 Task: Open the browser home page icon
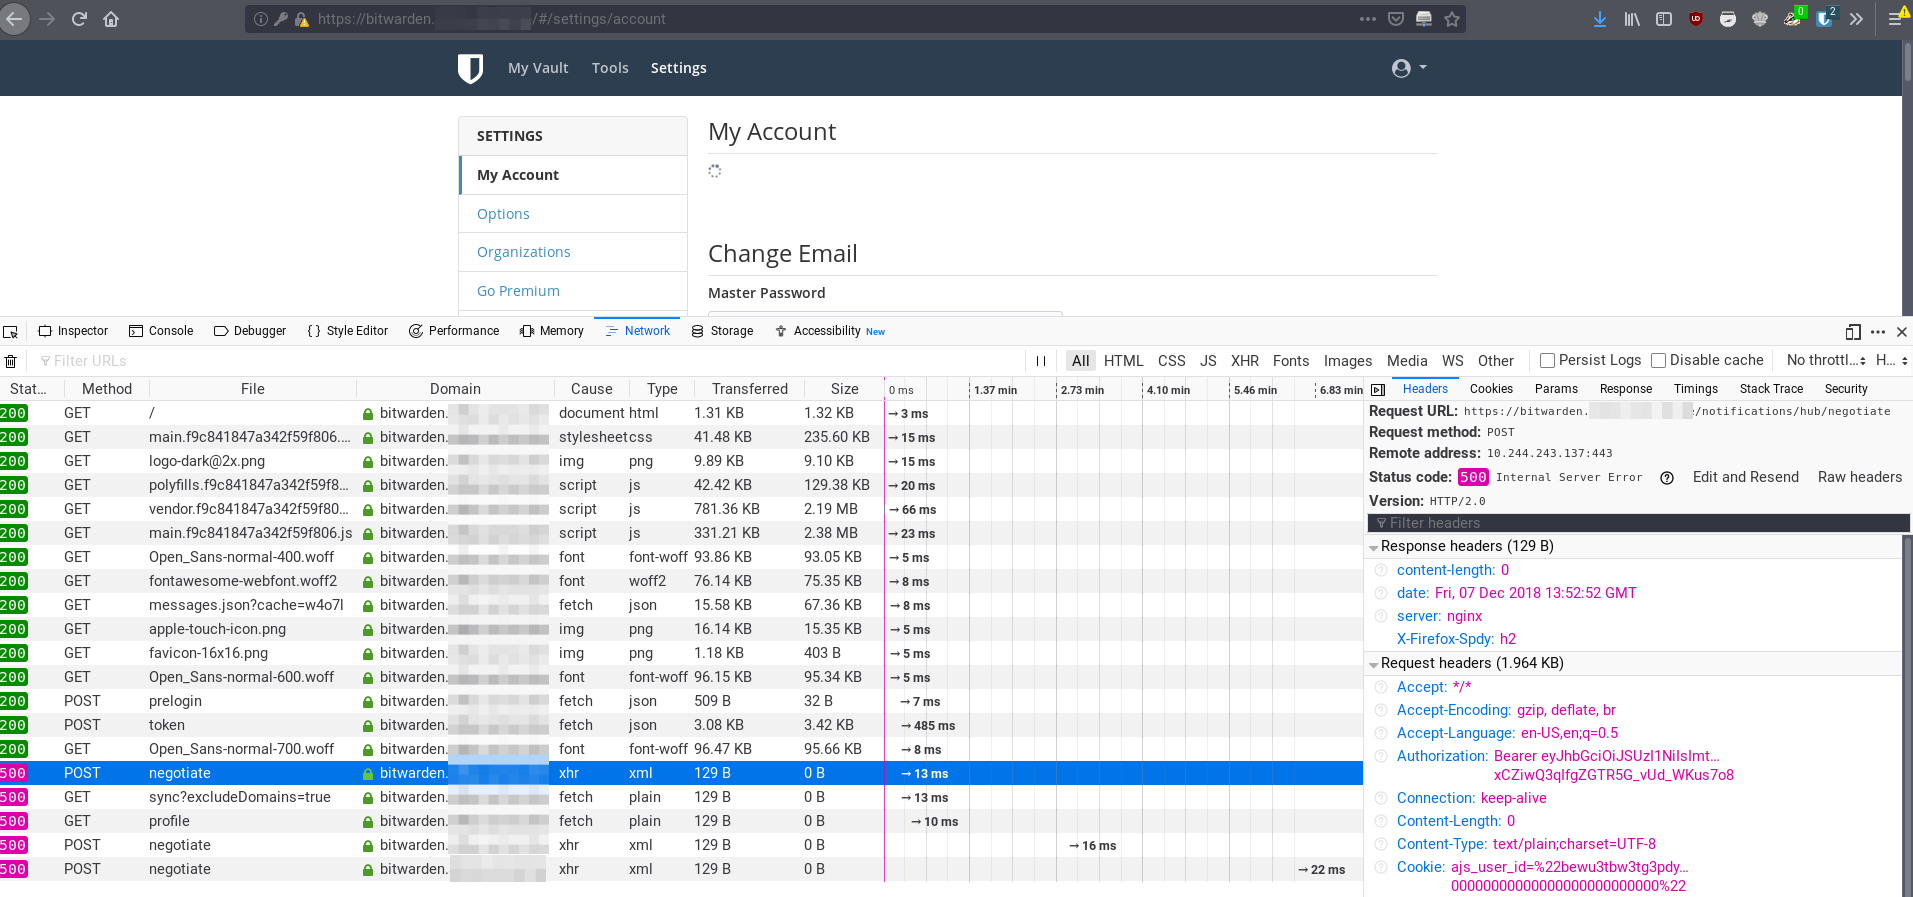pos(111,19)
